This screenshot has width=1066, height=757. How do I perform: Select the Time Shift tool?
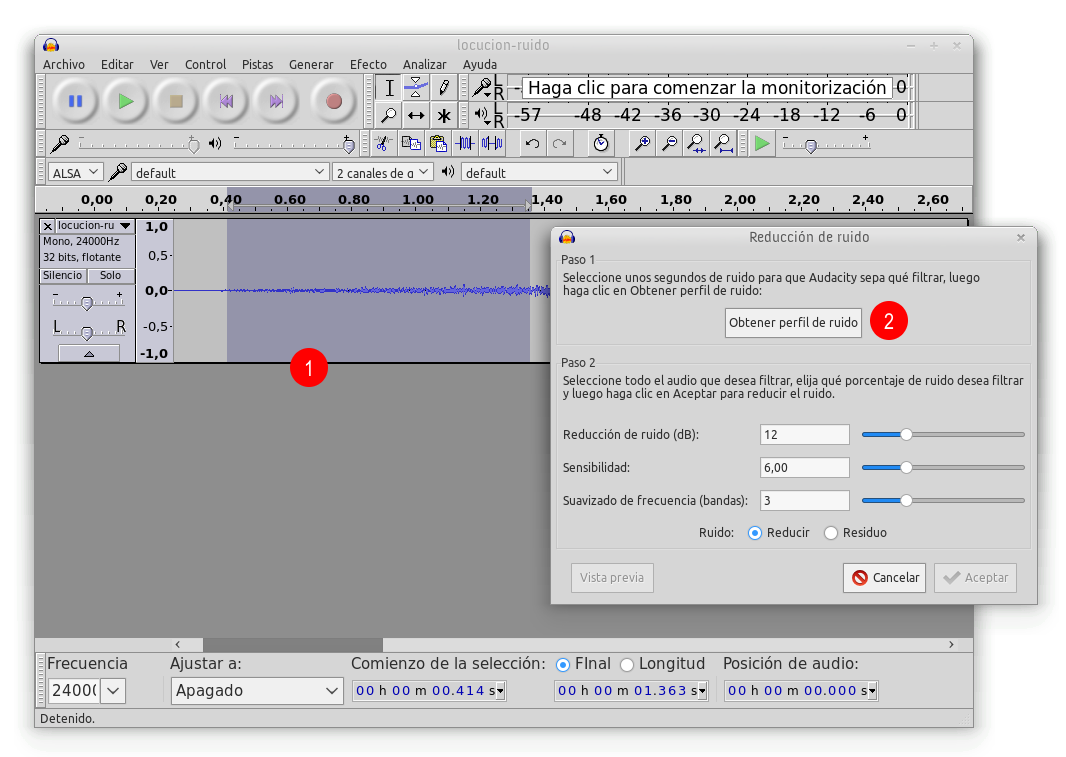coord(416,115)
